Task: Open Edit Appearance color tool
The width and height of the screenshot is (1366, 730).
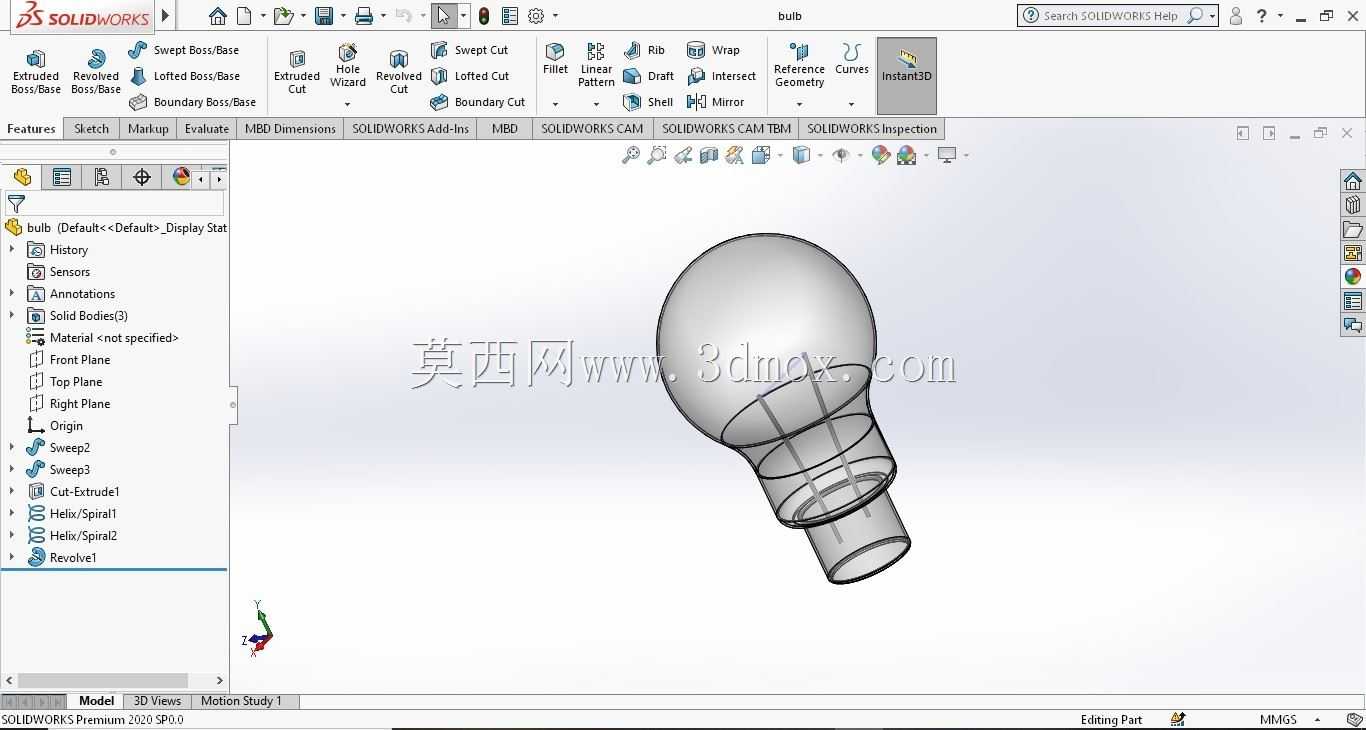Action: tap(881, 155)
